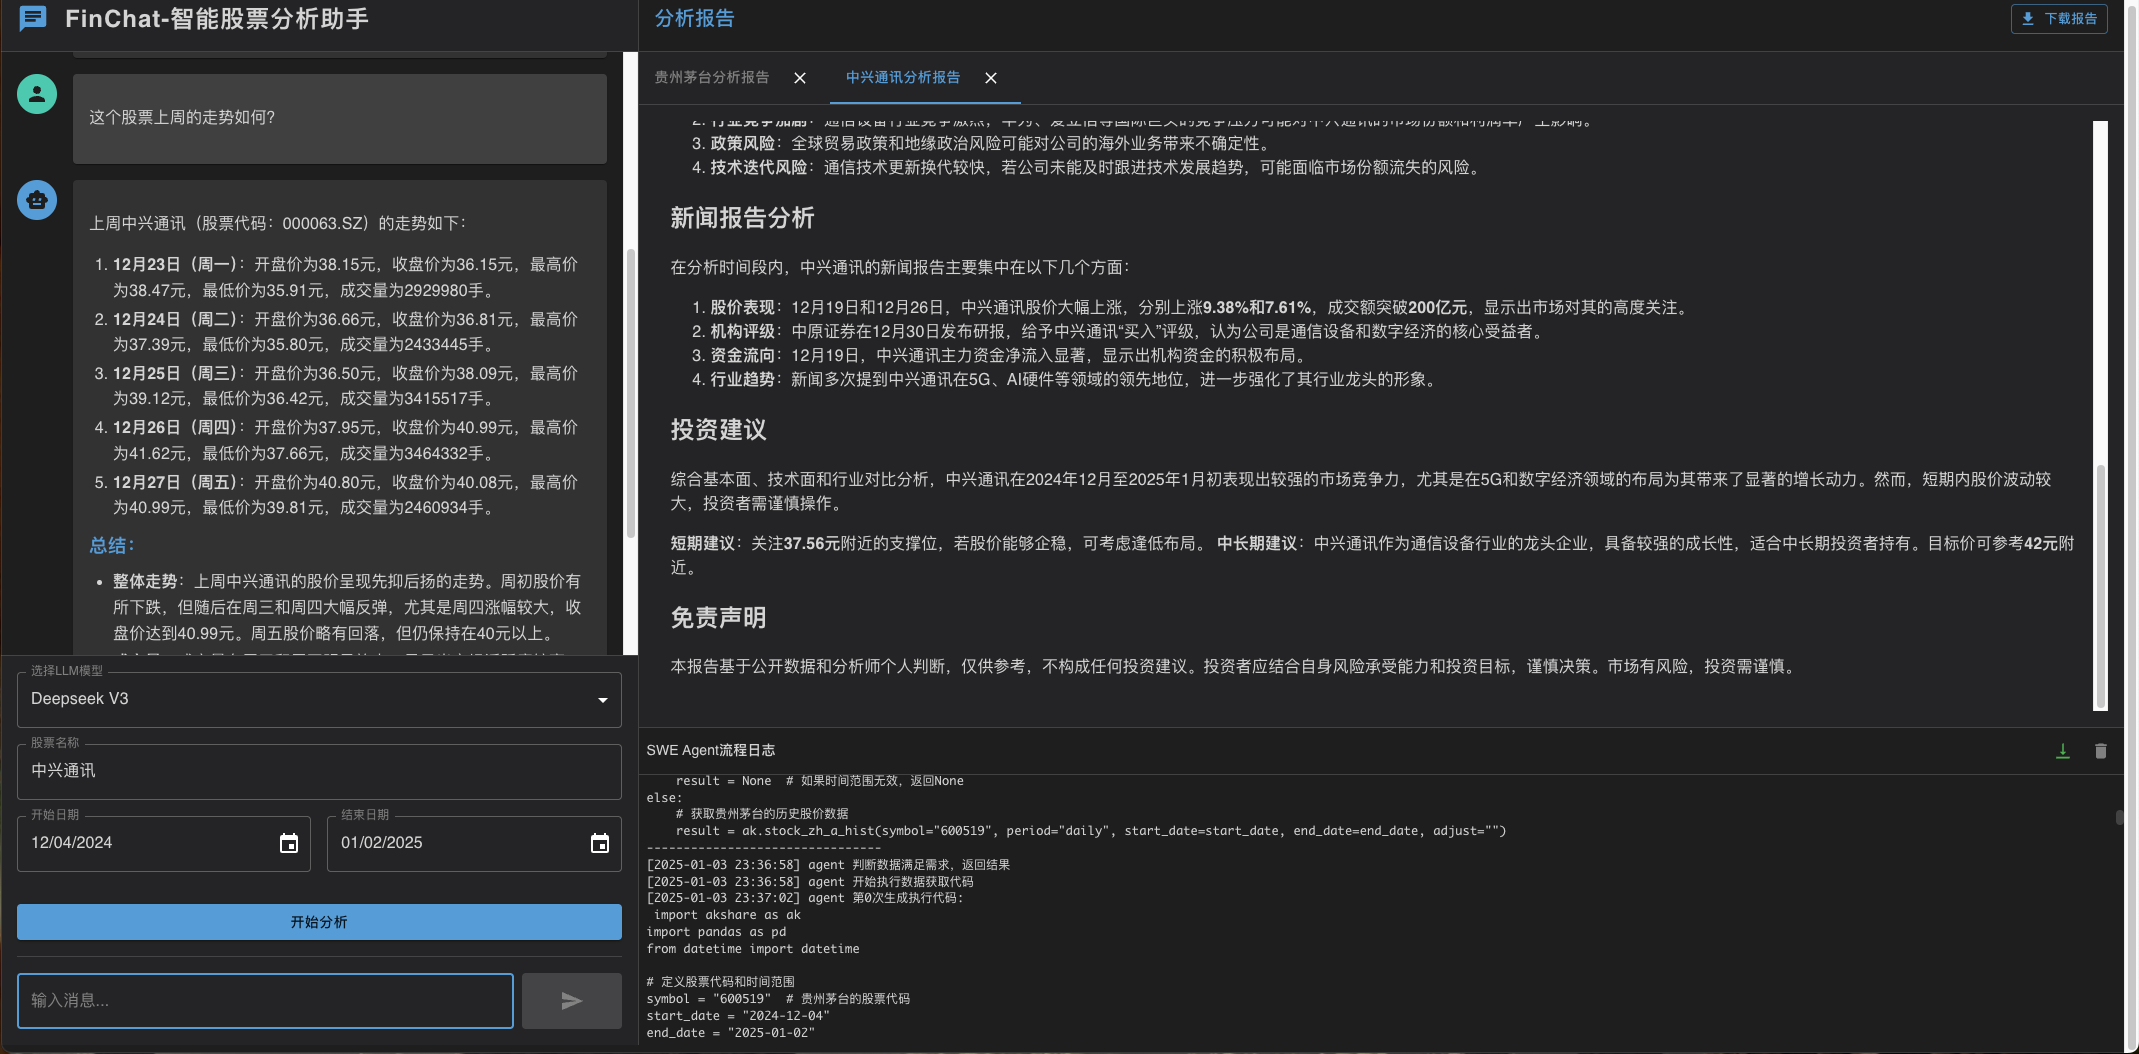Click the 输入消息 chat input box
The image size is (2139, 1054).
[x=265, y=1001]
